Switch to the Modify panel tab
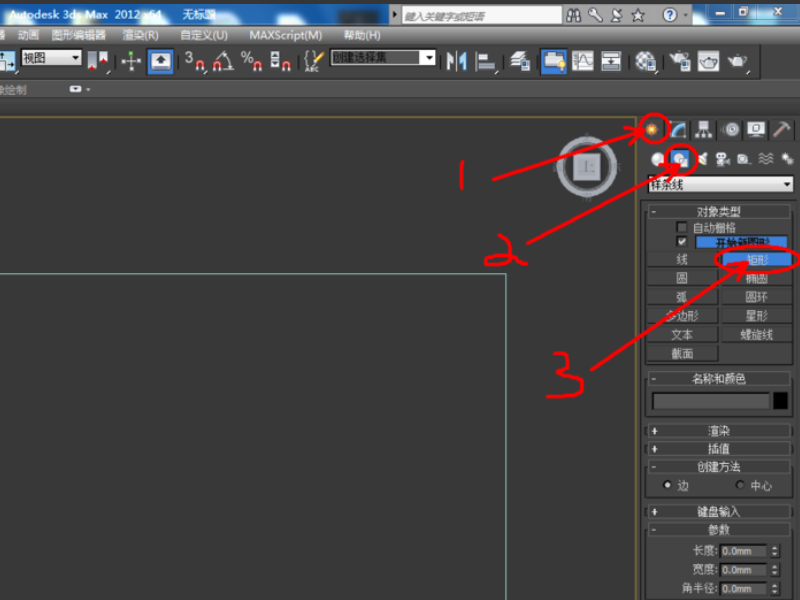The image size is (800, 600). pyautogui.click(x=678, y=130)
